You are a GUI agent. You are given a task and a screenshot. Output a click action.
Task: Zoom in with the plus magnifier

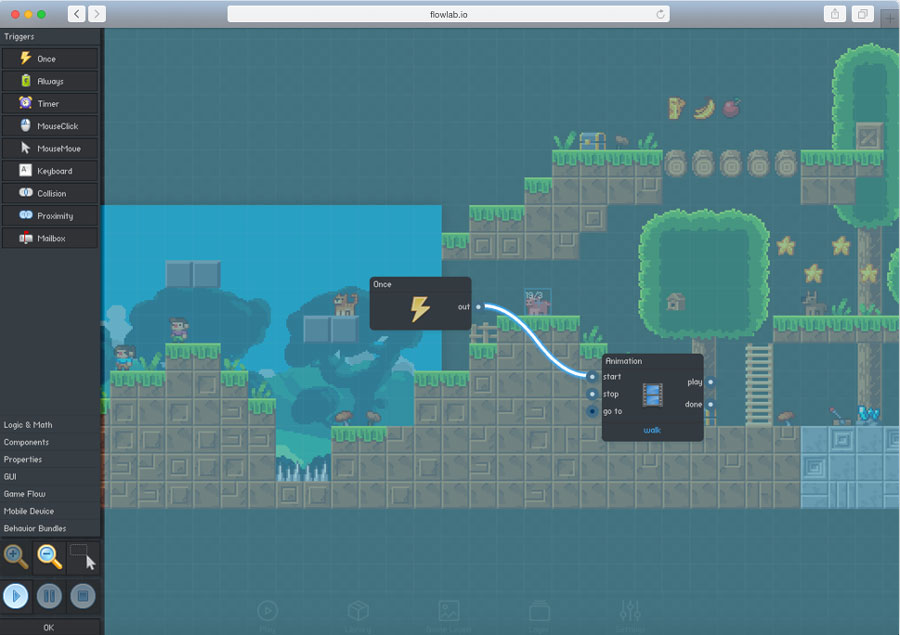(16, 556)
